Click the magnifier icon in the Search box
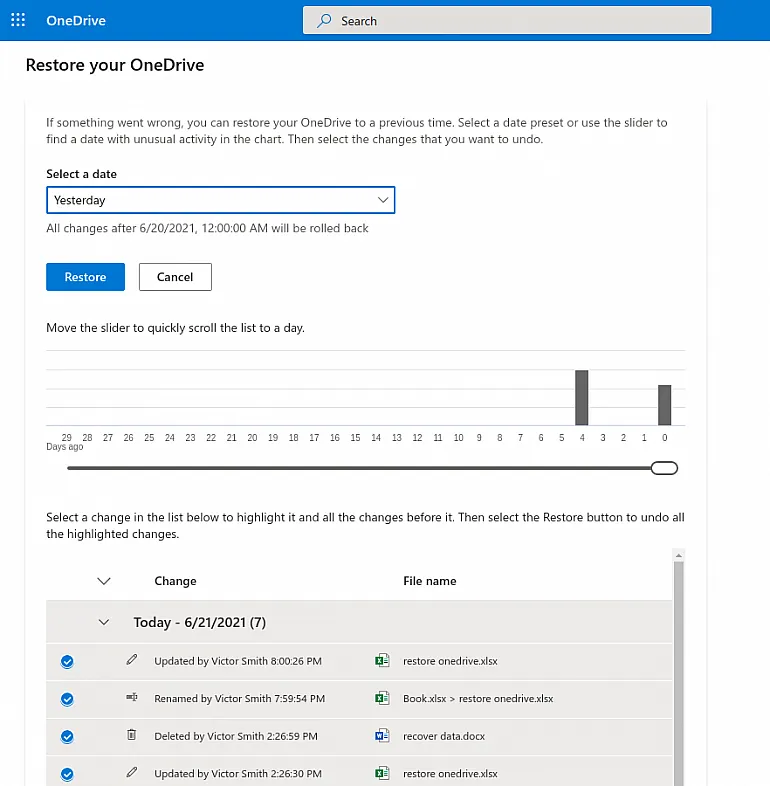The image size is (770, 786). coord(324,20)
